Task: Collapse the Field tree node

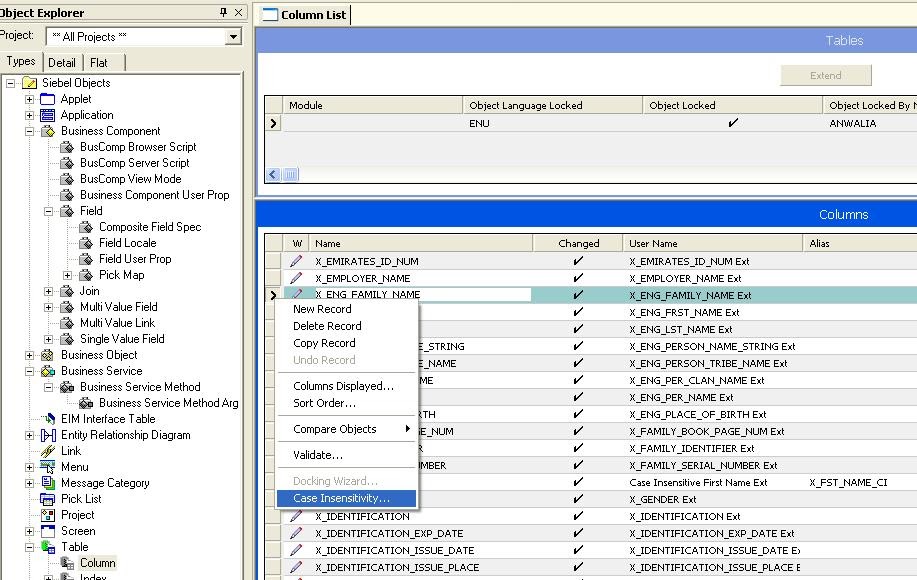Action: pyautogui.click(x=47, y=211)
